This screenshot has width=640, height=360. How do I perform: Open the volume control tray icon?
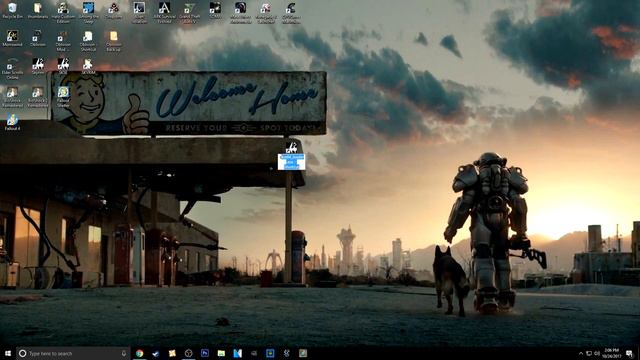[x=597, y=353]
